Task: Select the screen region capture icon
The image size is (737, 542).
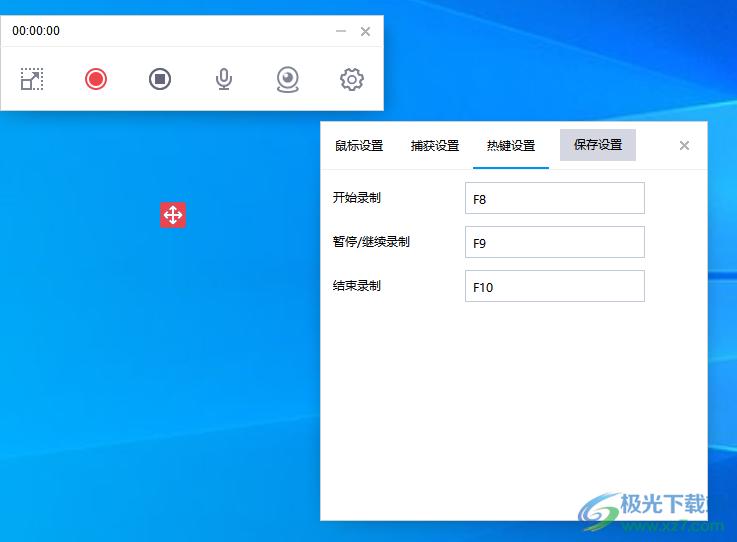Action: click(32, 79)
